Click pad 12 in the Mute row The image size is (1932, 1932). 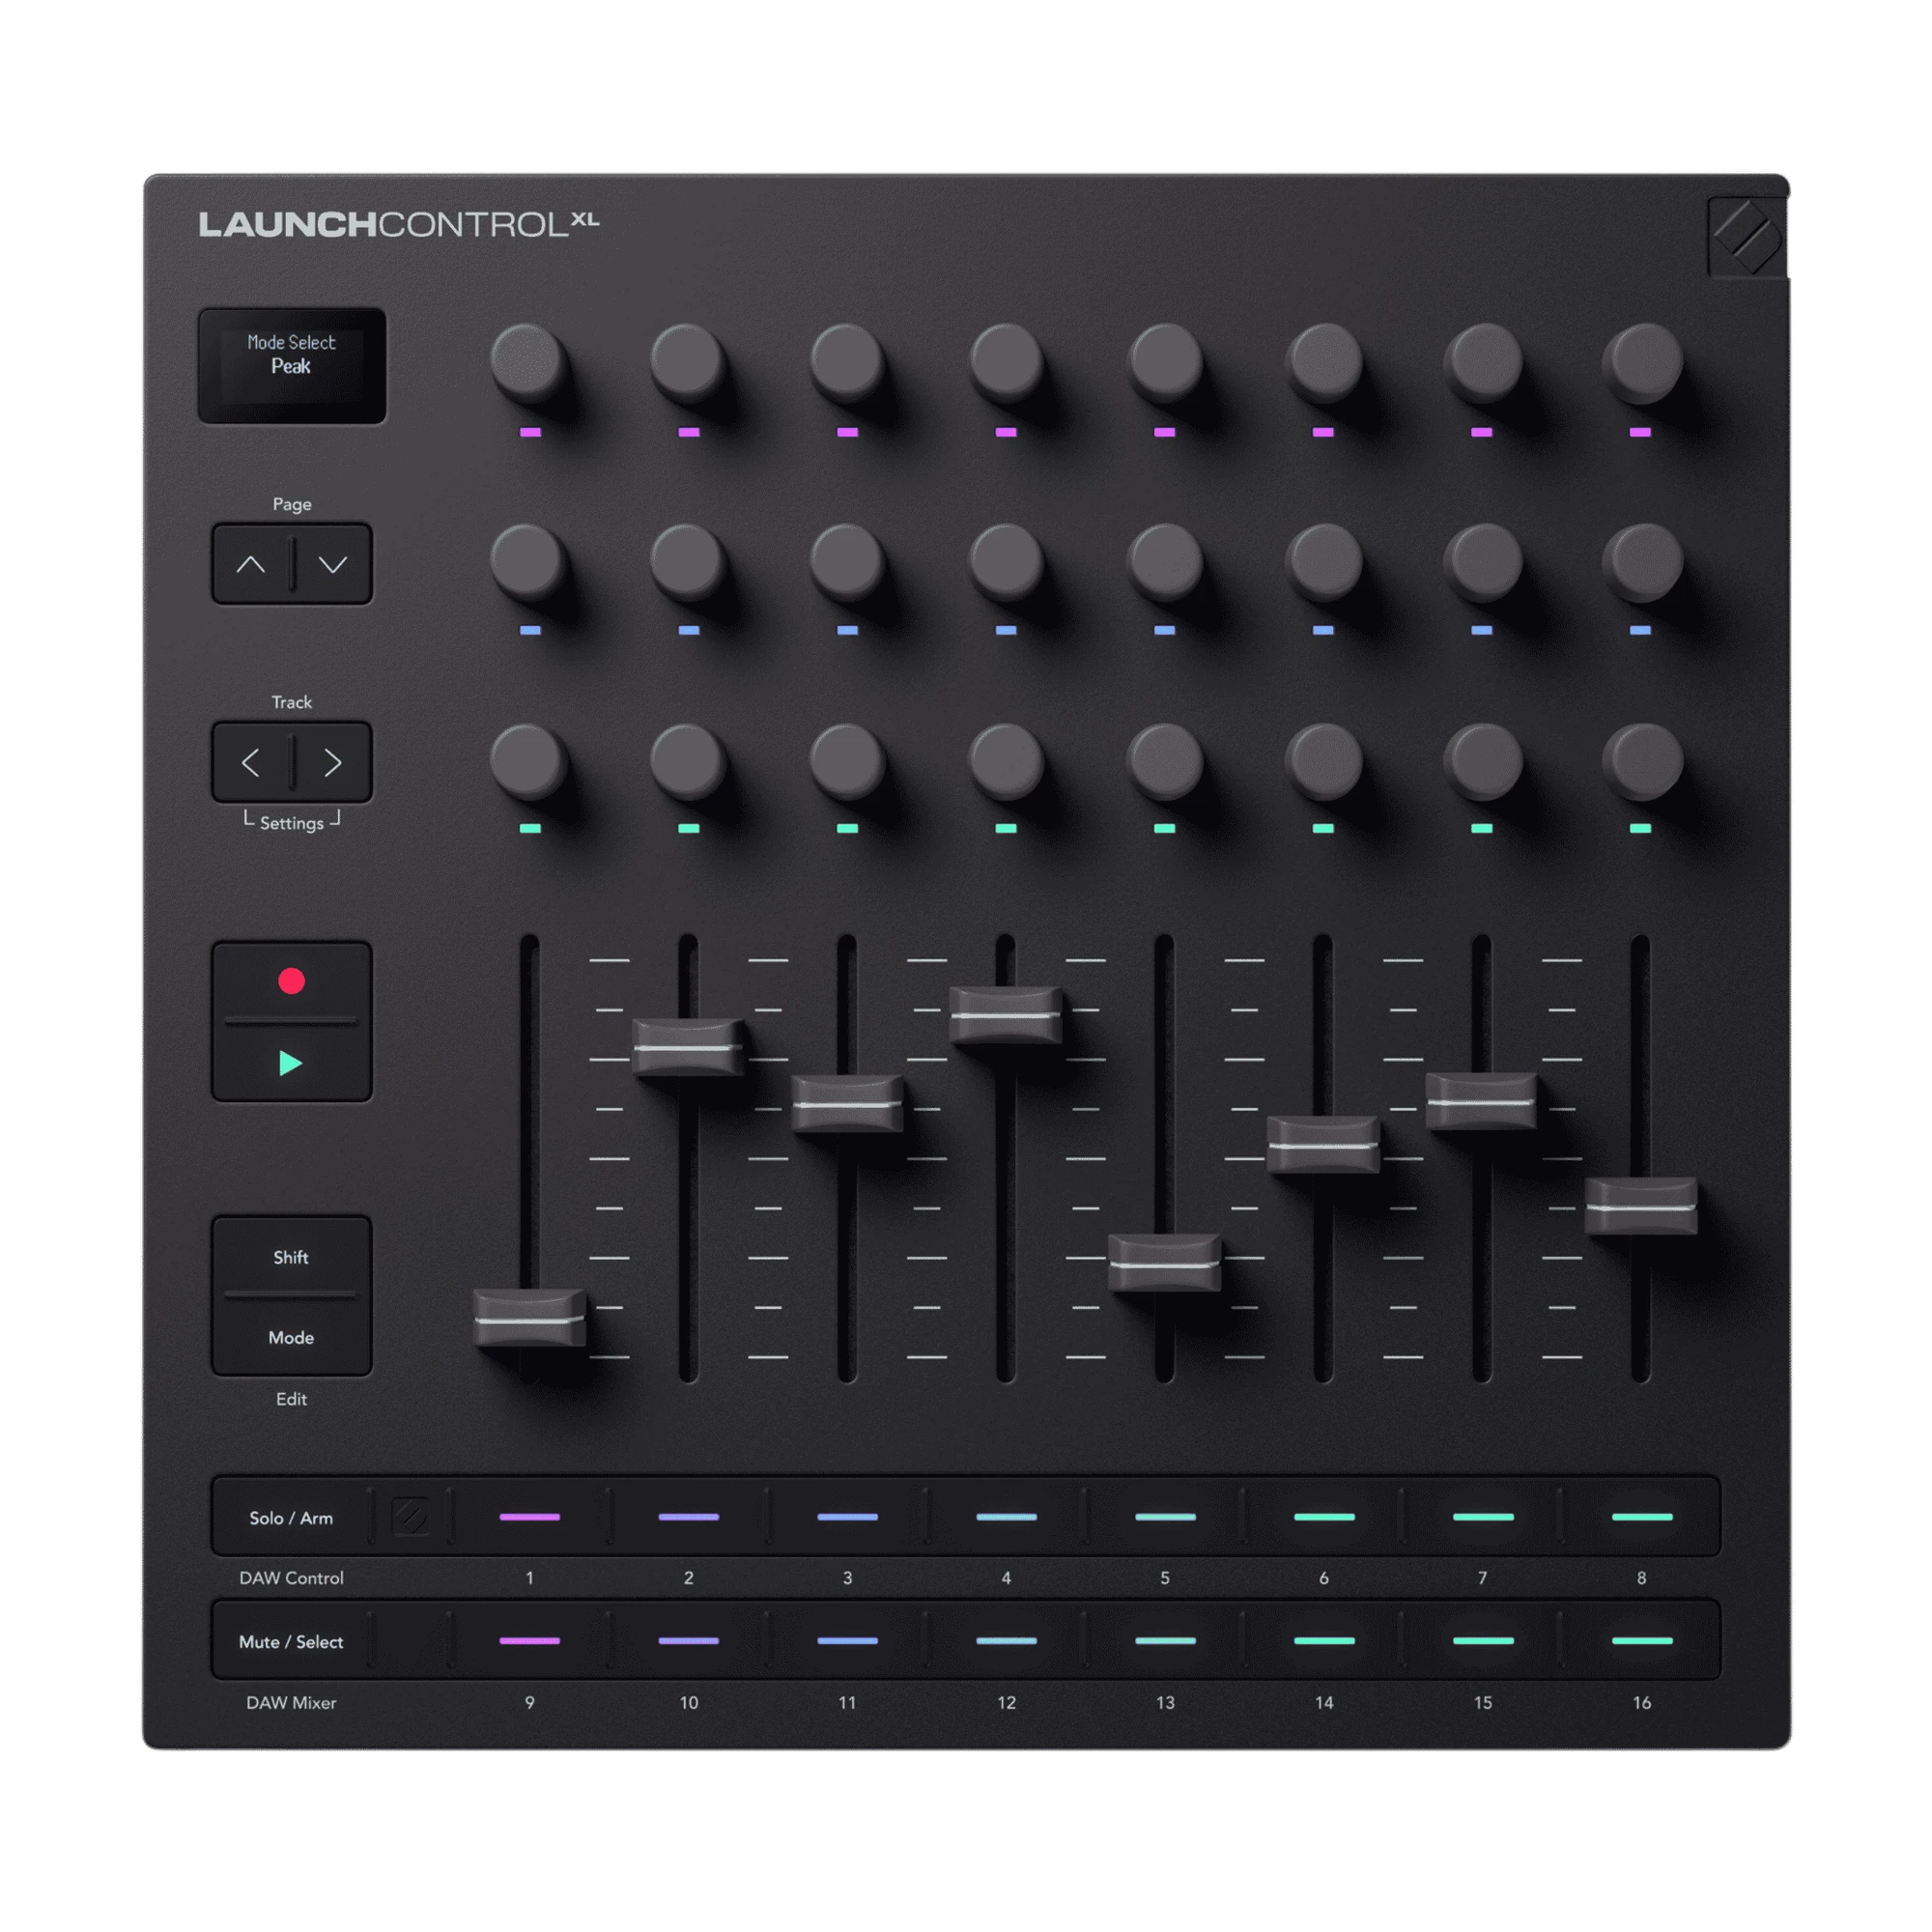pyautogui.click(x=1006, y=1641)
